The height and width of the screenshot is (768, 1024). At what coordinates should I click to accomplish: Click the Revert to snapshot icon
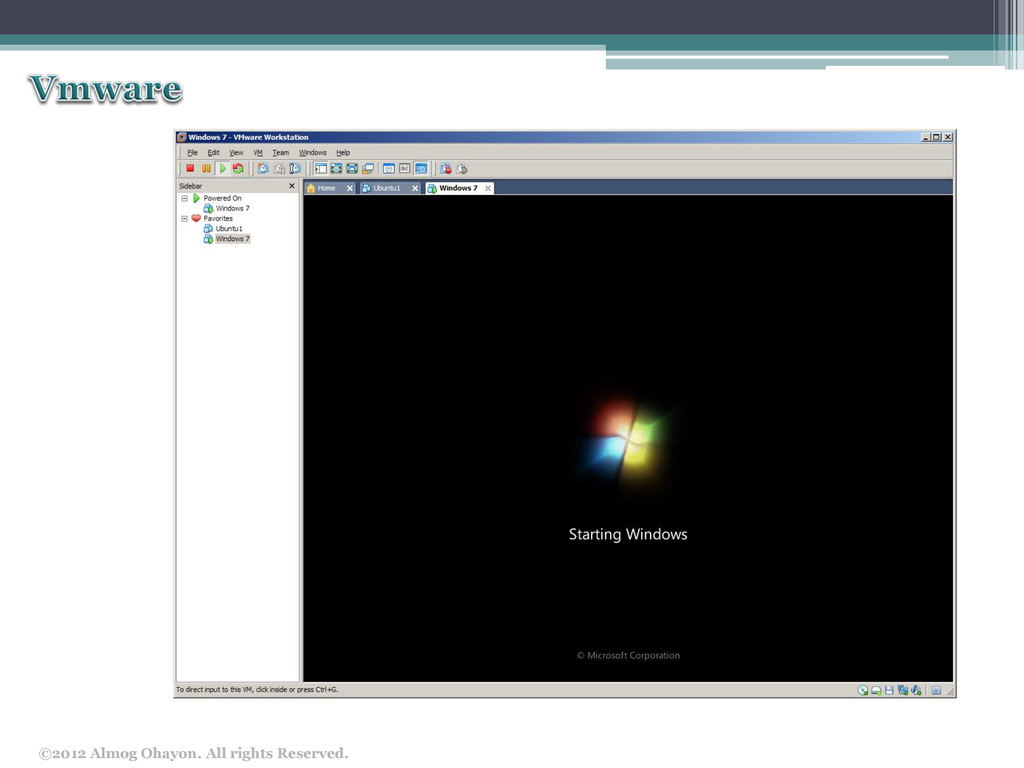click(280, 168)
